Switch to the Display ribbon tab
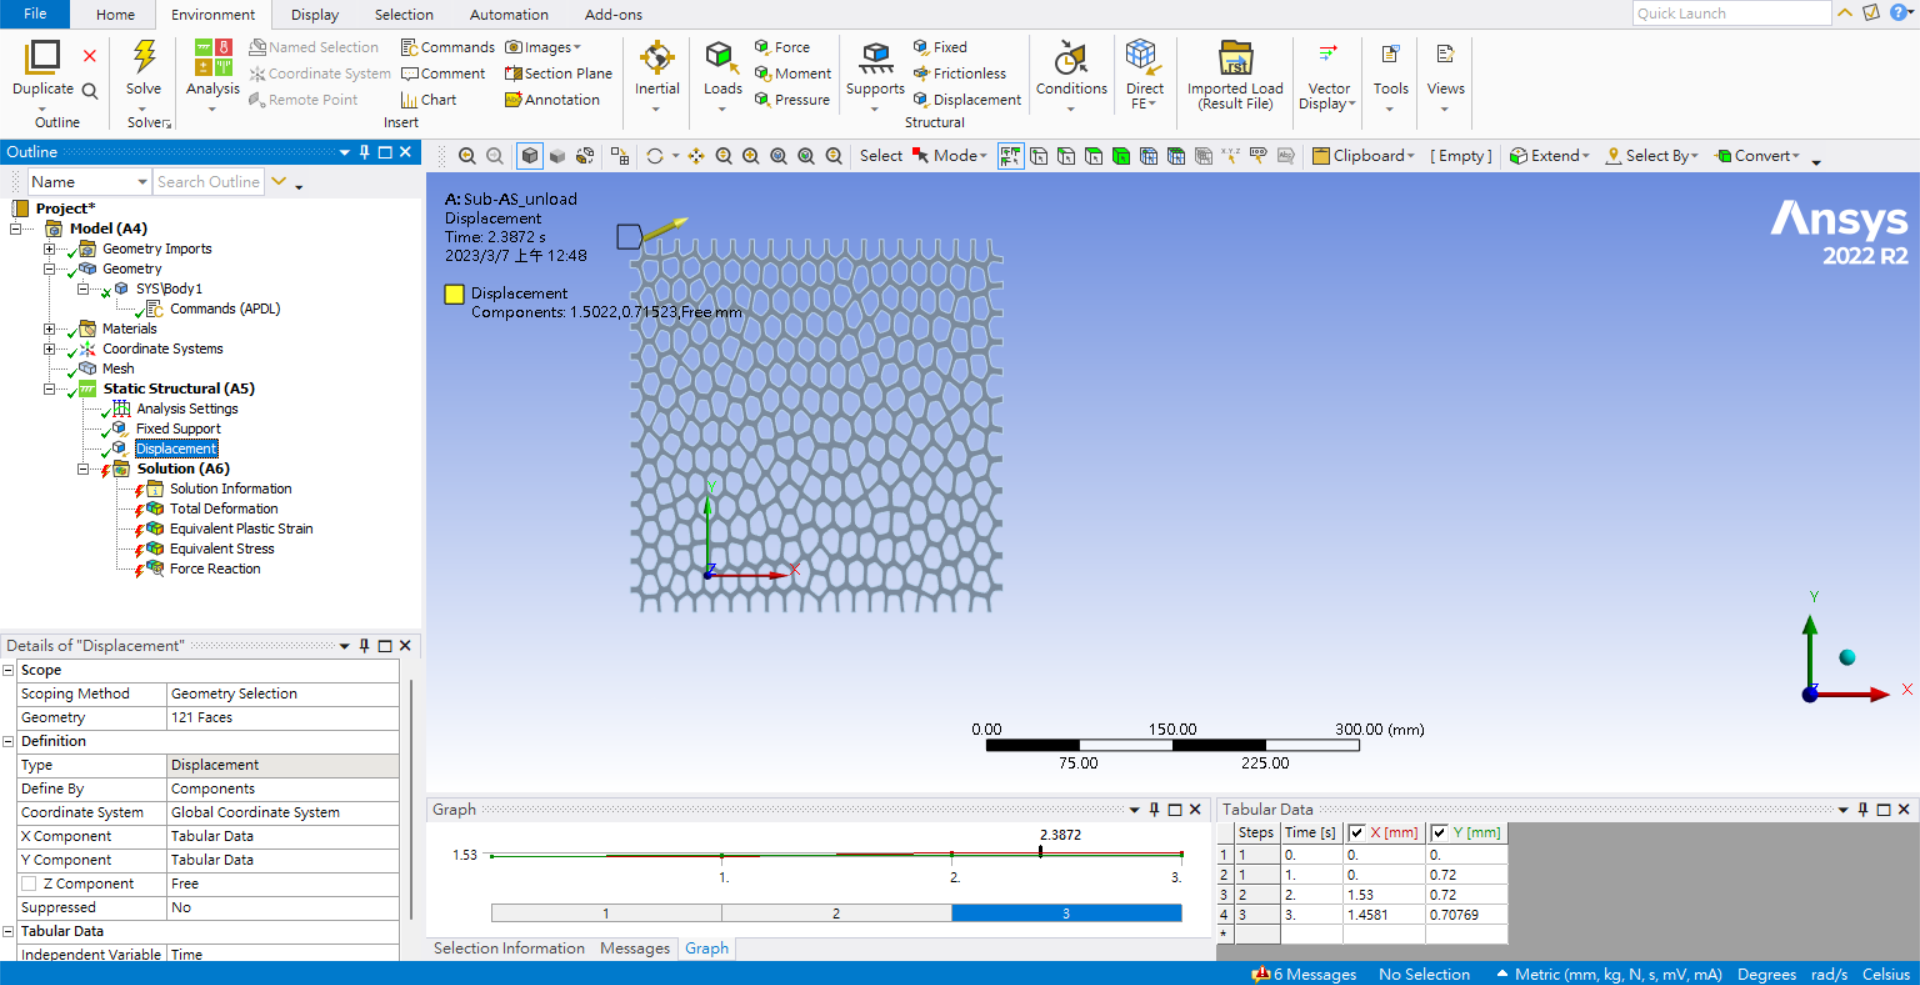 [314, 14]
